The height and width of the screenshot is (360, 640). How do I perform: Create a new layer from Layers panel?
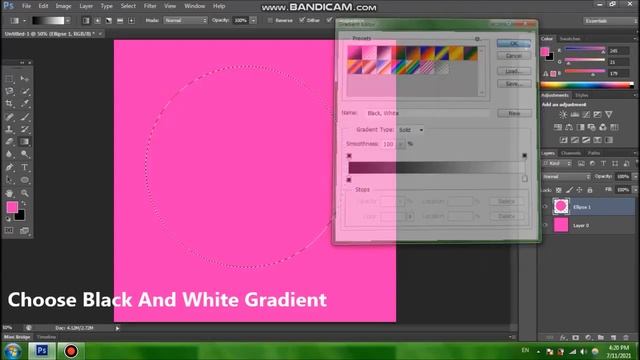pyautogui.click(x=613, y=338)
